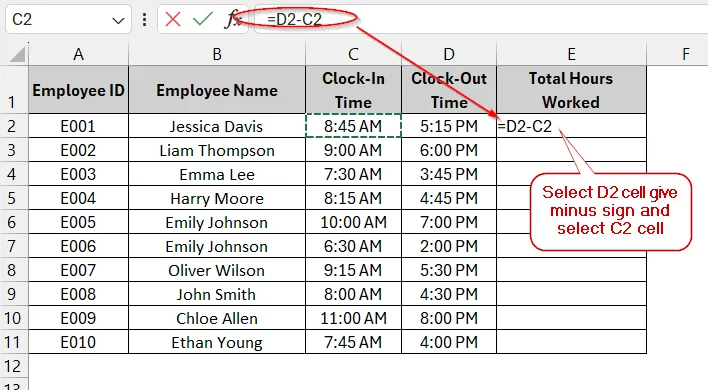Select cell containing E010

[79, 342]
